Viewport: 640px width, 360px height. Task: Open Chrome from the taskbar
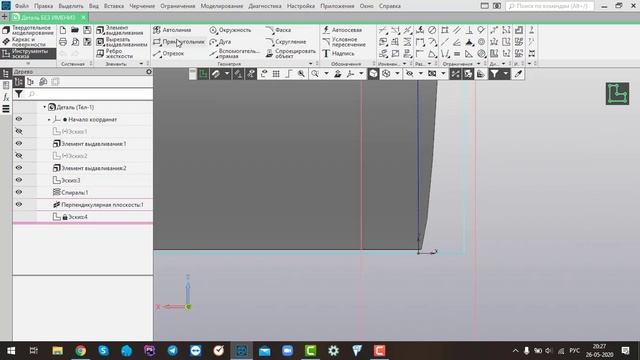point(81,351)
